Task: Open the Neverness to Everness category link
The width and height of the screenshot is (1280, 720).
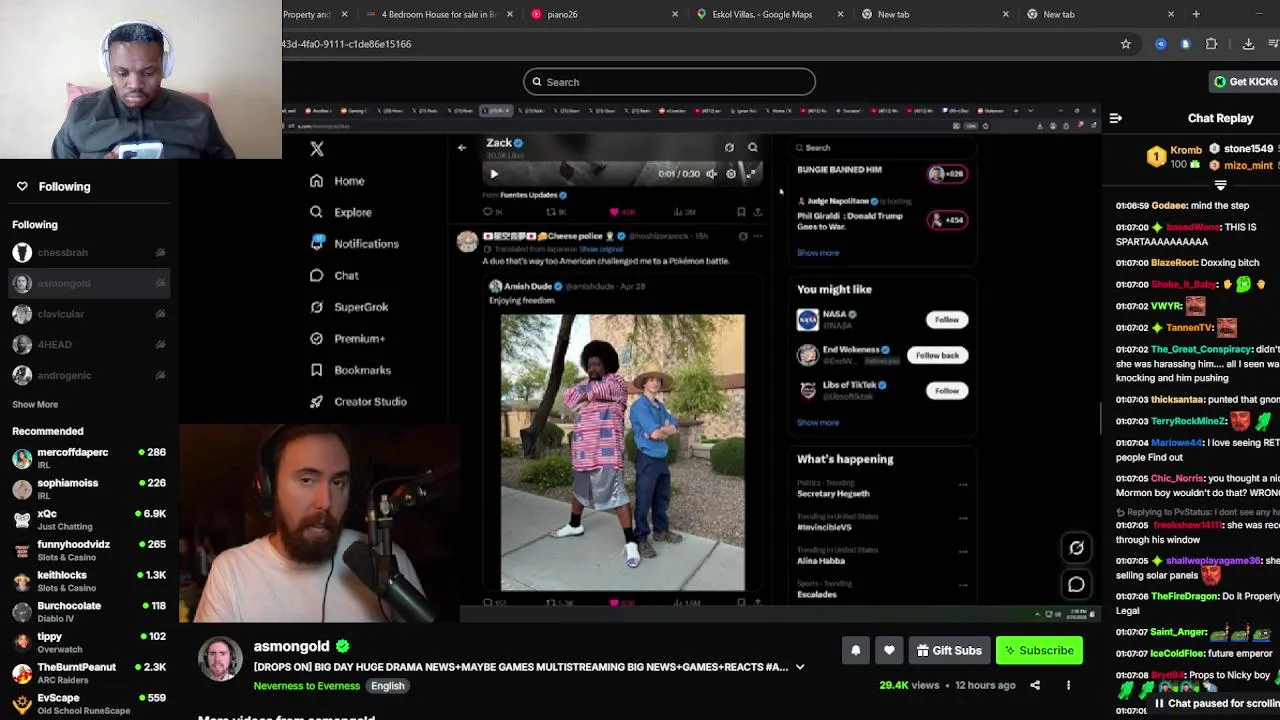Action: click(x=306, y=686)
